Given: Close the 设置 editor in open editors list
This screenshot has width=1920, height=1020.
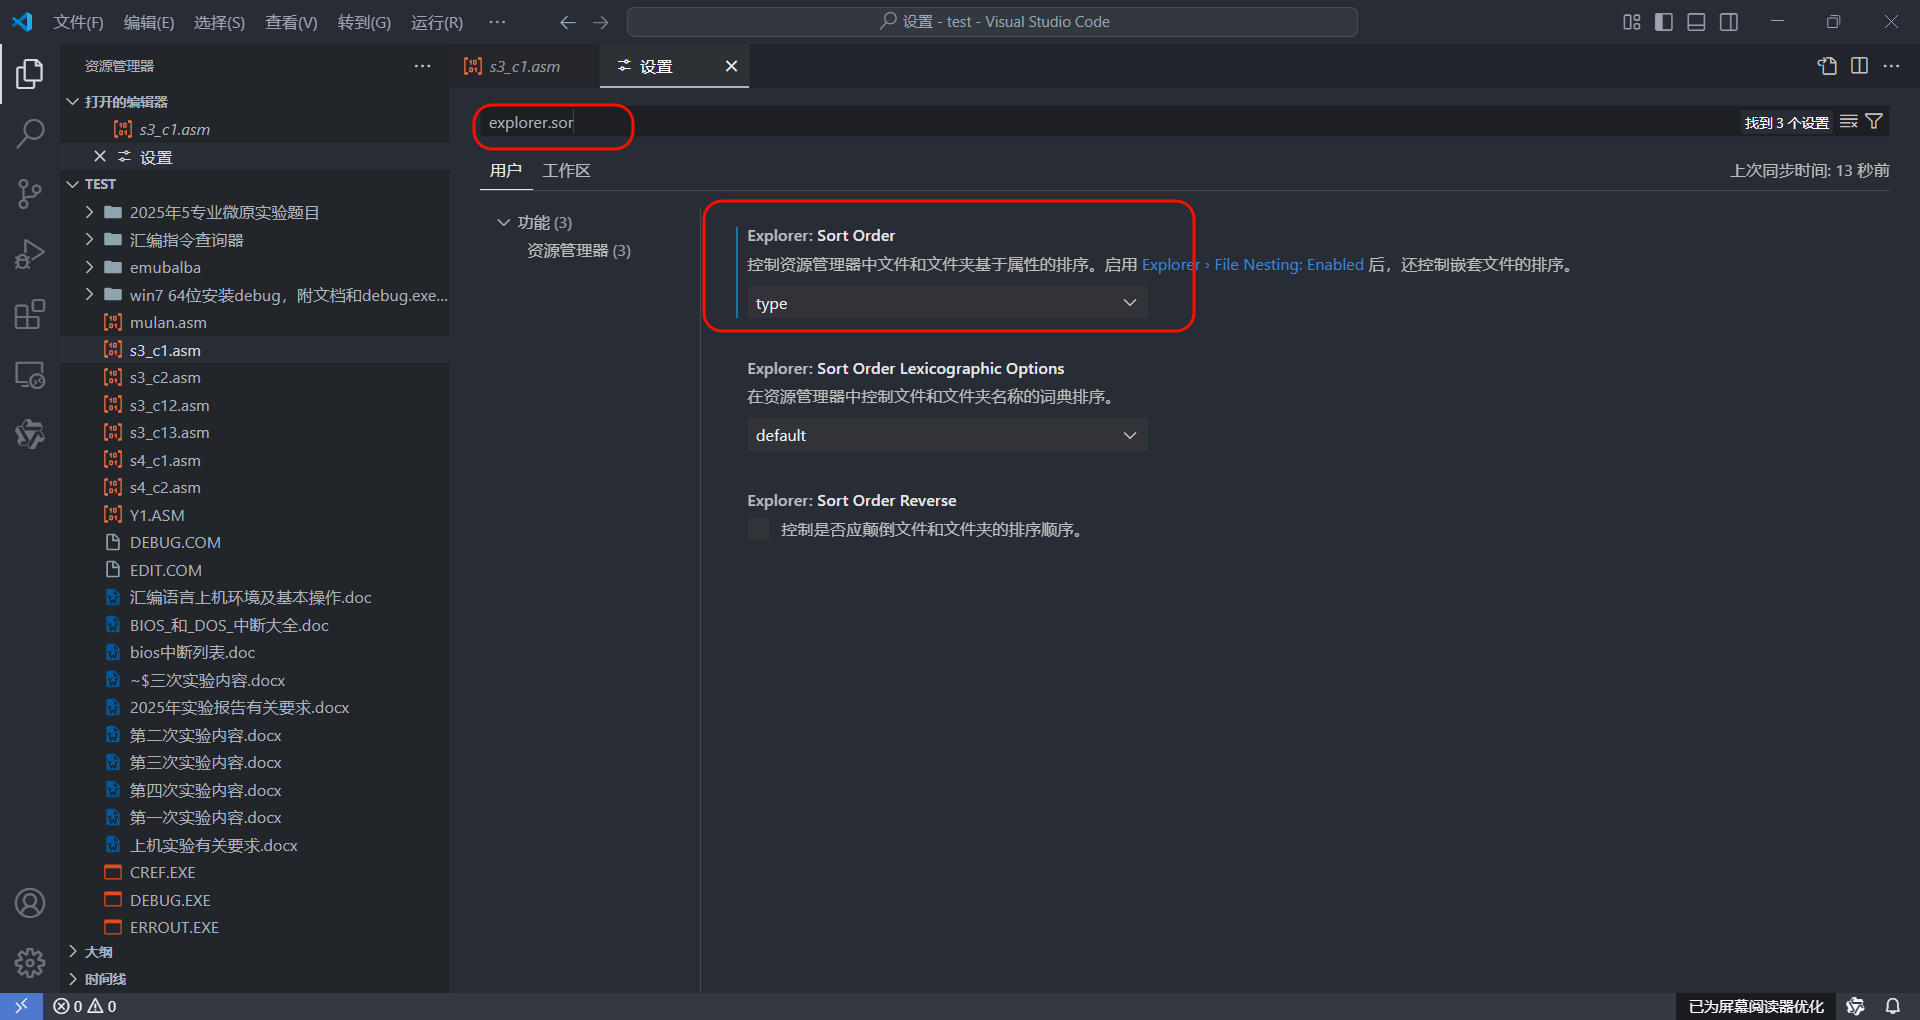Looking at the screenshot, I should pyautogui.click(x=100, y=156).
